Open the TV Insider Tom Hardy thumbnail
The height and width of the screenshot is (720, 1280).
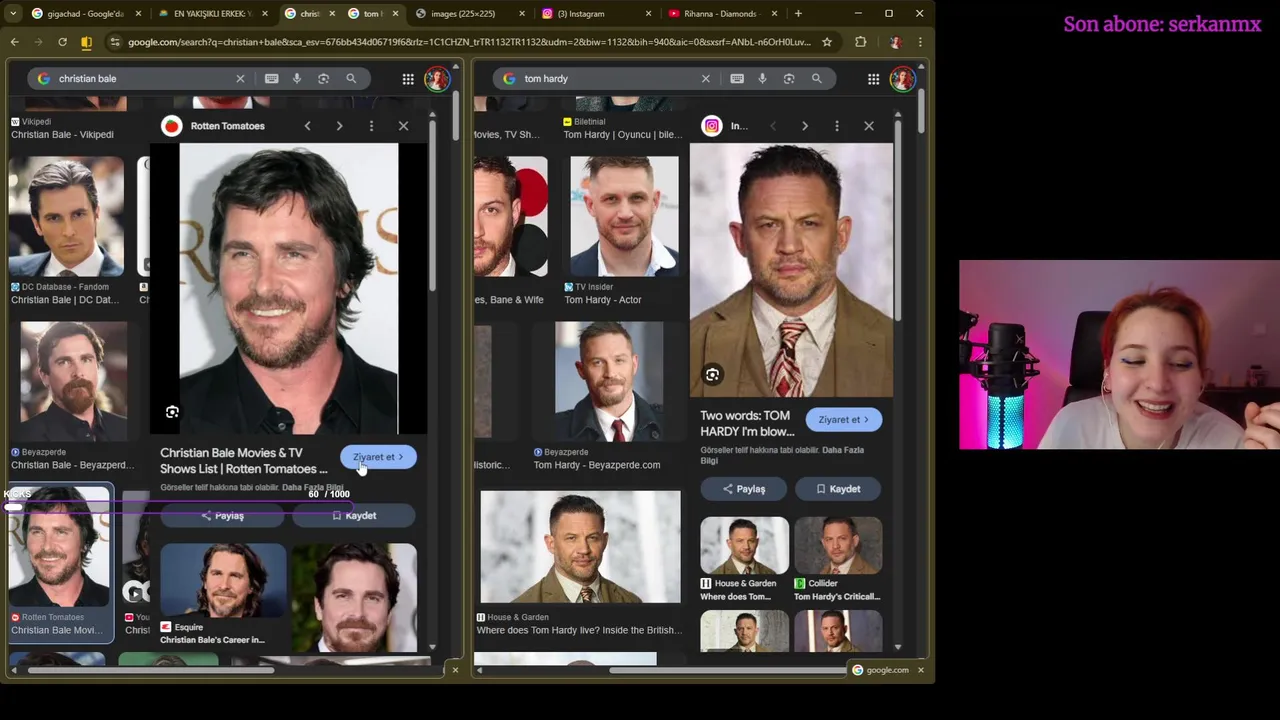(x=624, y=217)
